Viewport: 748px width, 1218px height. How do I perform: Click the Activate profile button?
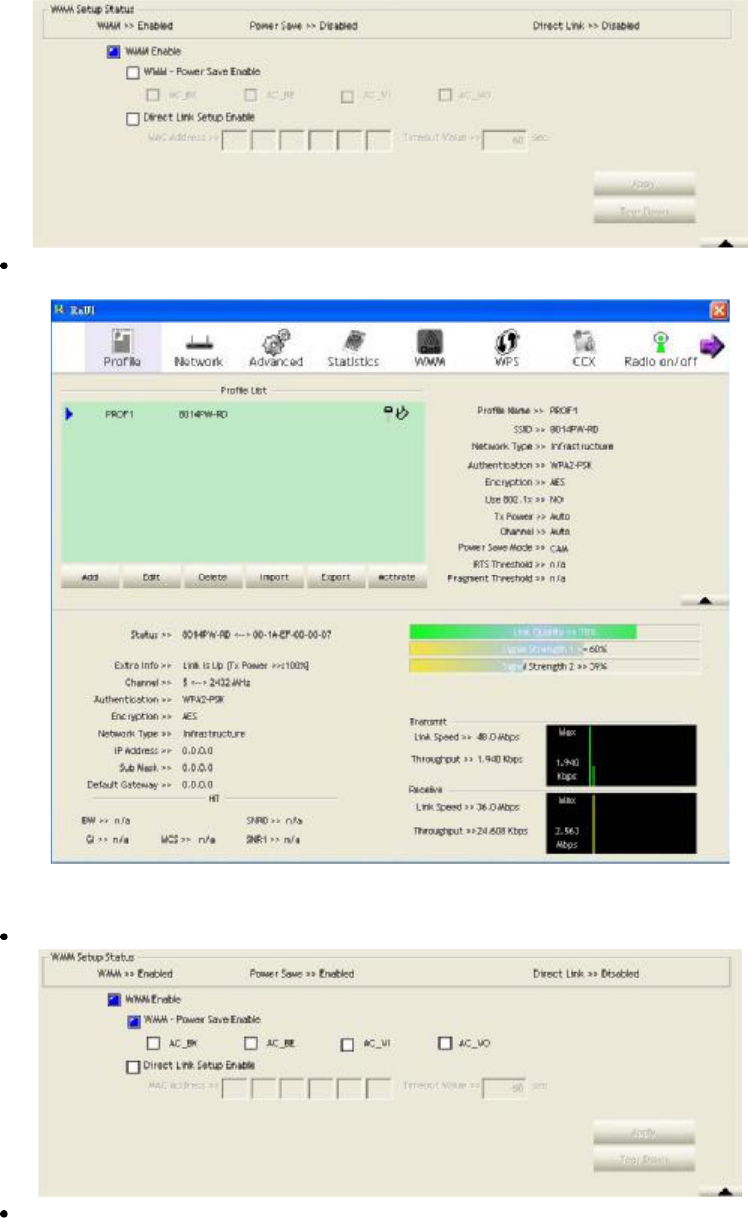[x=397, y=577]
